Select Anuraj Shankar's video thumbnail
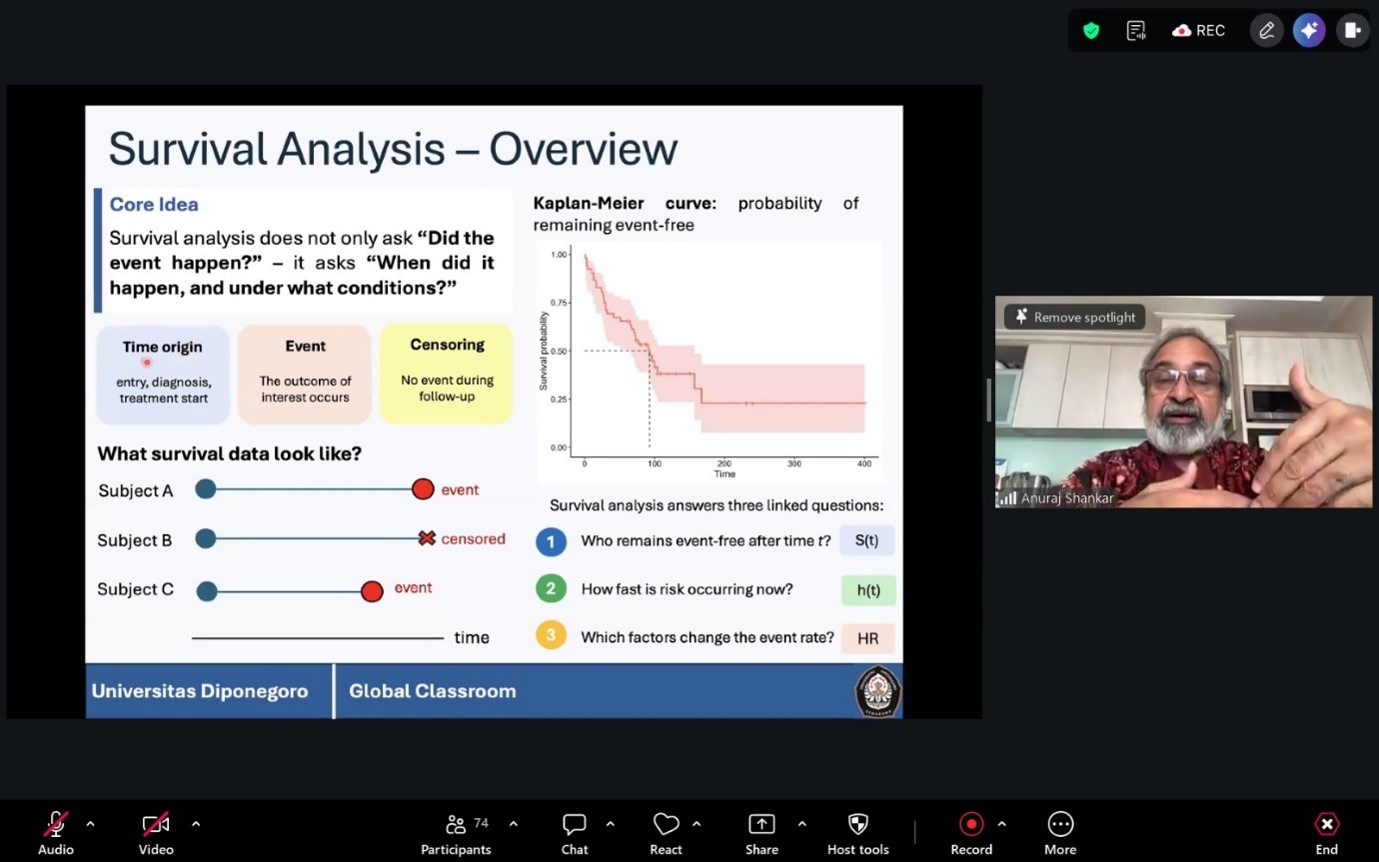Image resolution: width=1379 pixels, height=862 pixels. pyautogui.click(x=1183, y=402)
